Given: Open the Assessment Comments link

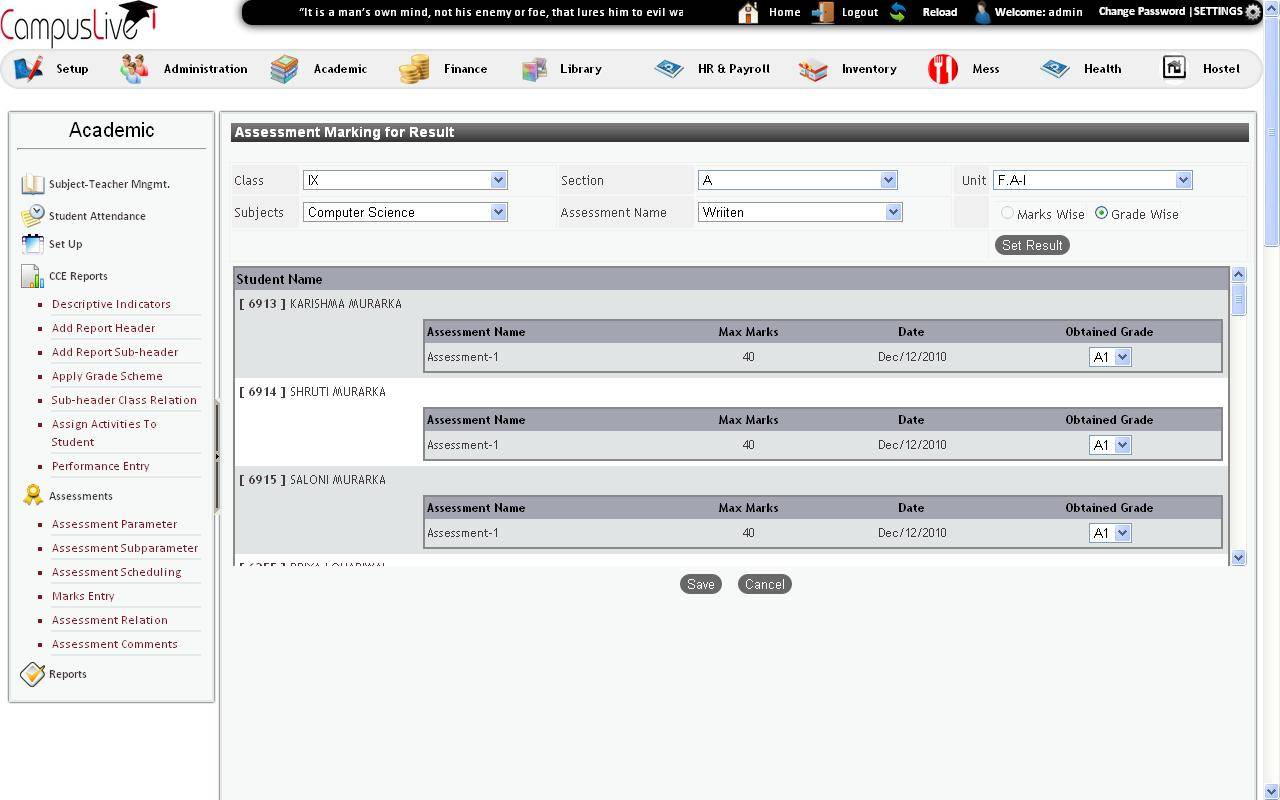Looking at the screenshot, I should tap(114, 644).
